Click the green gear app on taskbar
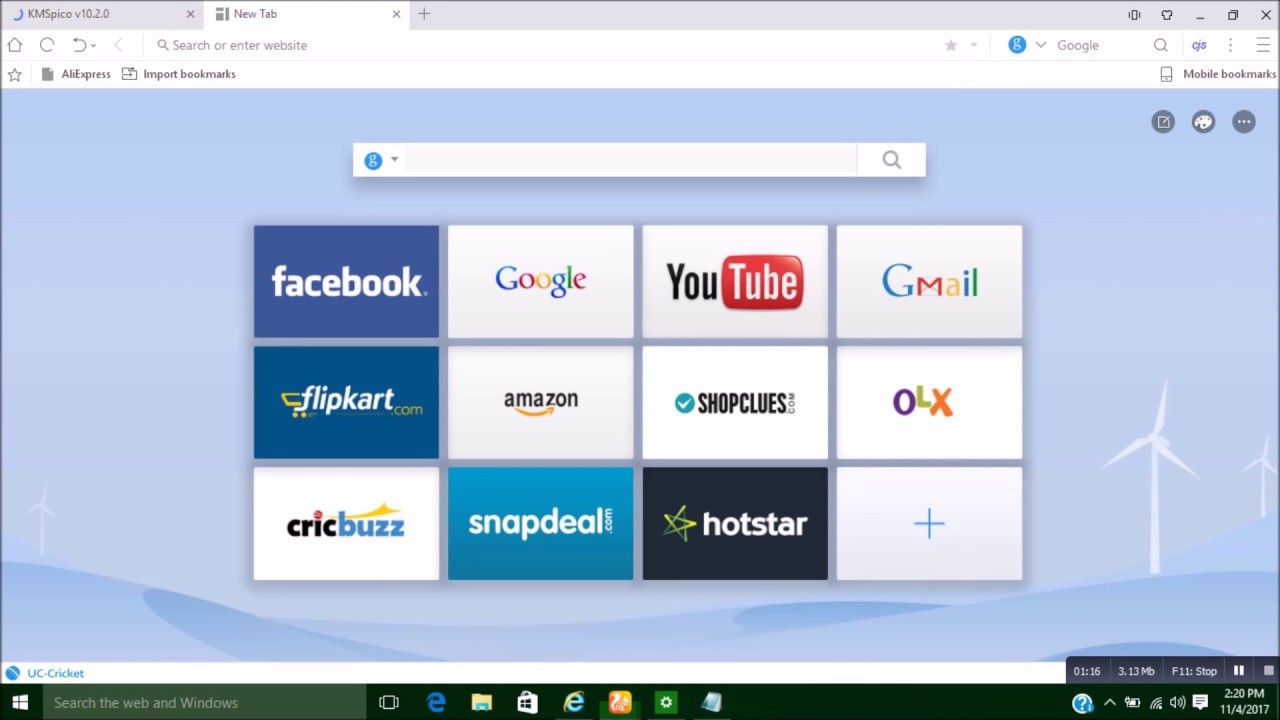Viewport: 1280px width, 720px height. [666, 703]
